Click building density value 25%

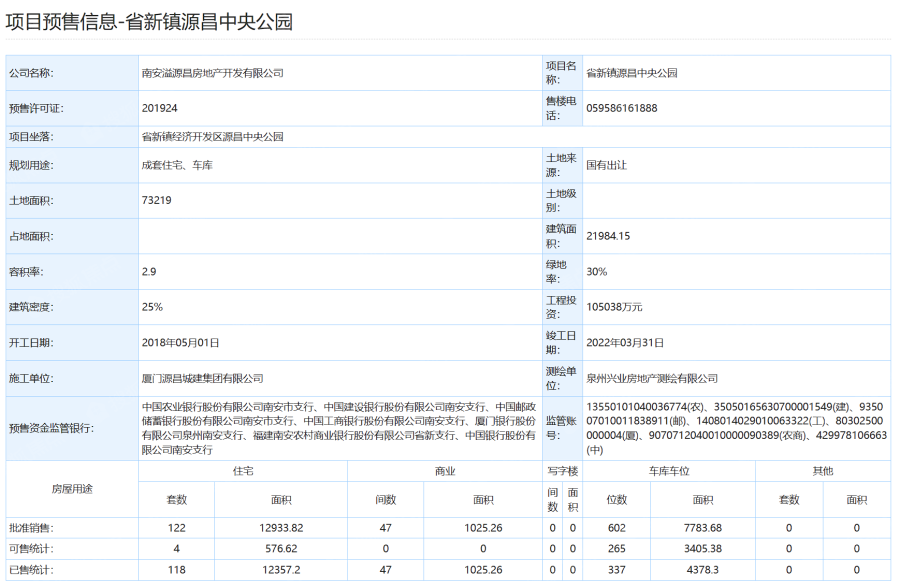pyautogui.click(x=152, y=307)
